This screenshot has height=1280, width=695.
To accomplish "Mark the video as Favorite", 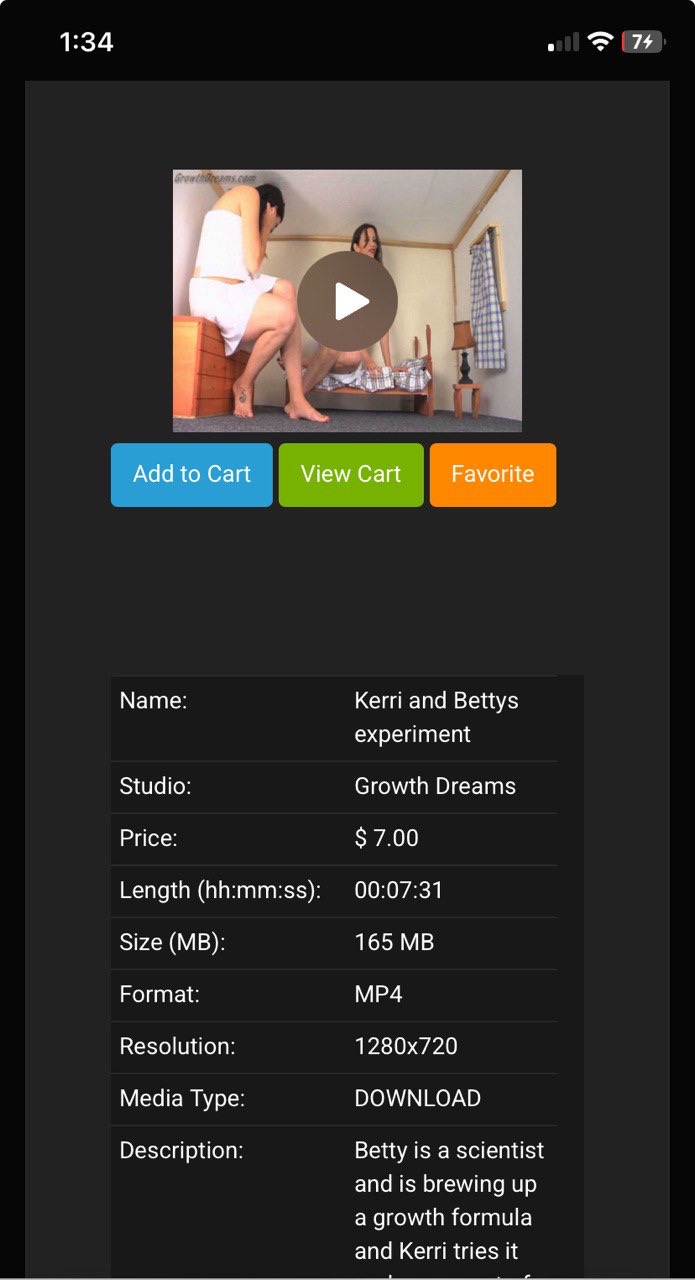I will [493, 475].
